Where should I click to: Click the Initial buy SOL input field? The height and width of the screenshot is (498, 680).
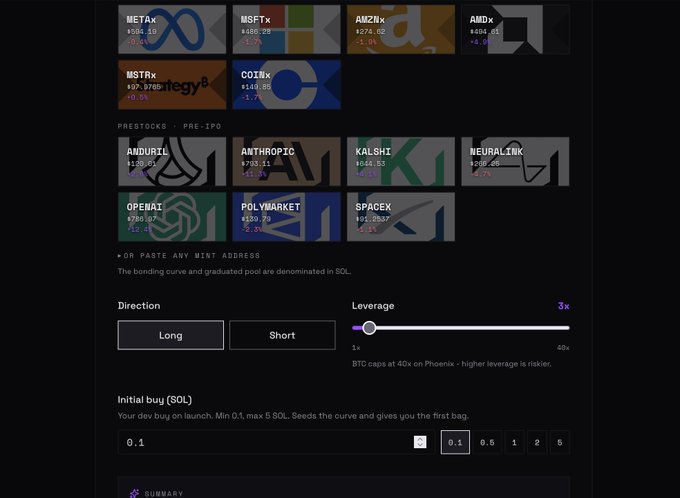(x=276, y=442)
